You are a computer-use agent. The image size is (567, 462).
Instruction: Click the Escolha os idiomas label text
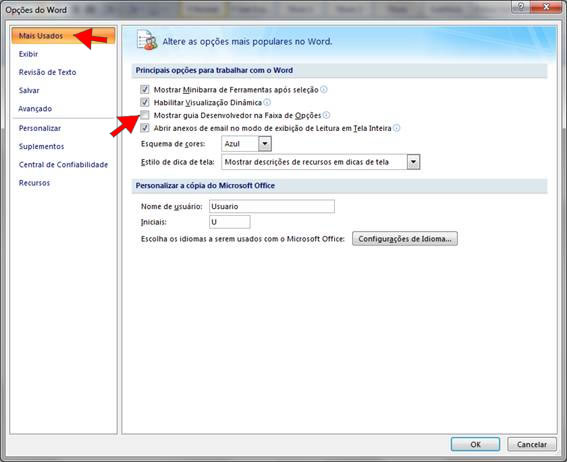[243, 239]
